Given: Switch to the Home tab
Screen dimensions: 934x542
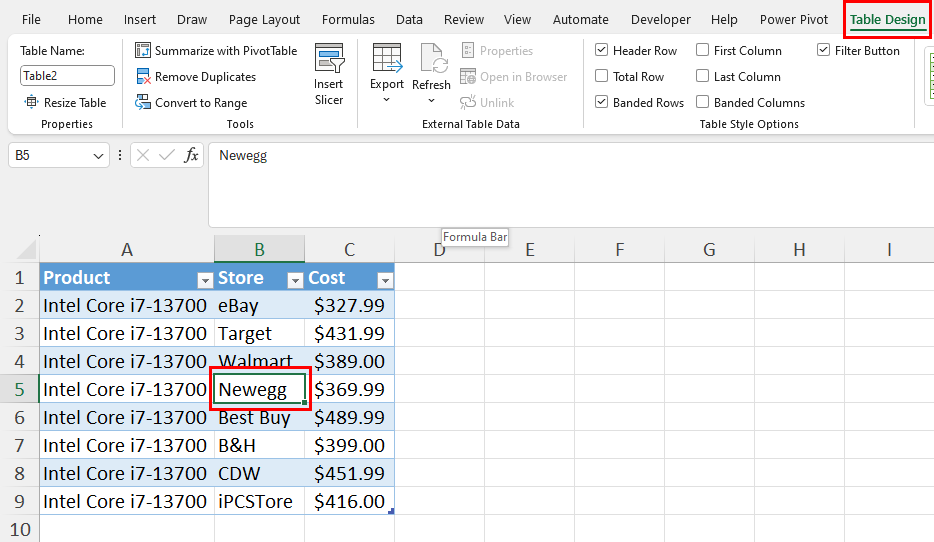Looking at the screenshot, I should pos(85,20).
